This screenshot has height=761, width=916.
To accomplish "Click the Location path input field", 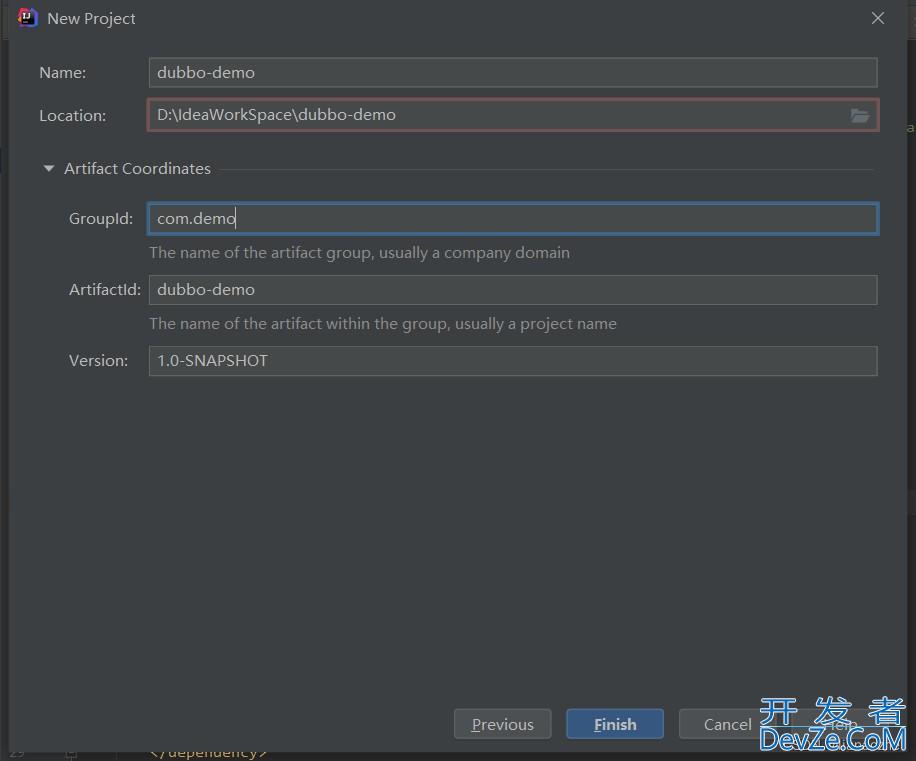I will click(513, 115).
